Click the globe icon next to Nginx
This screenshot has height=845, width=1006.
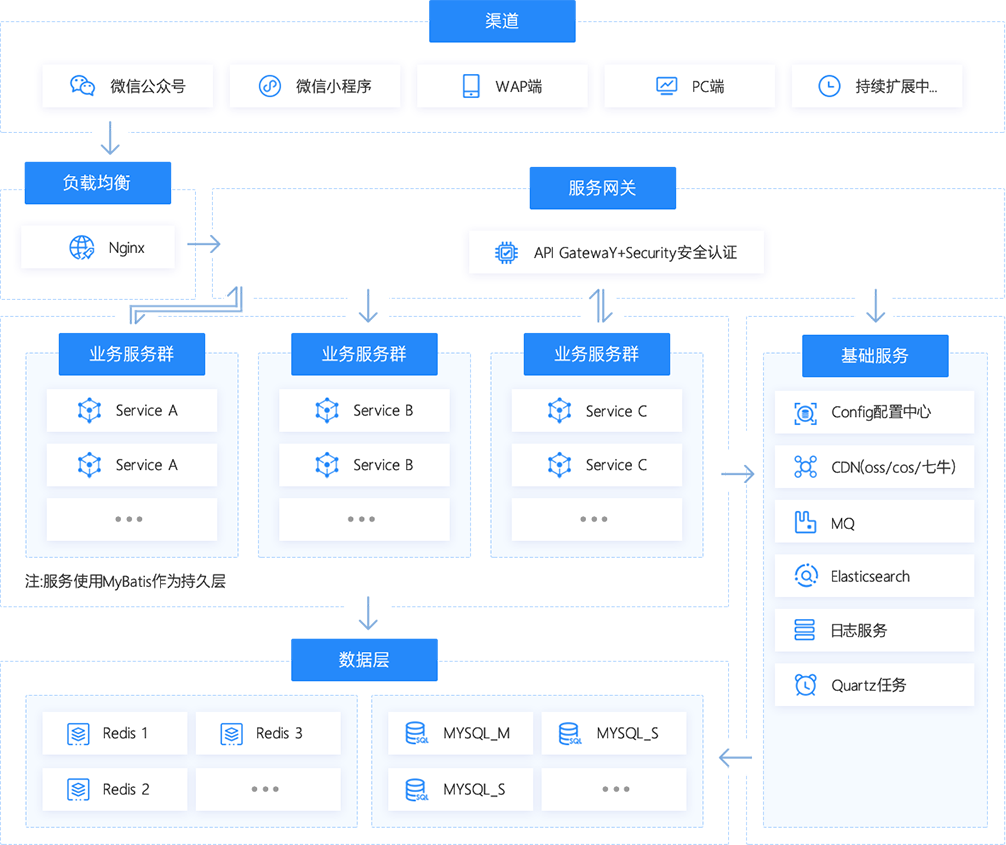pos(82,248)
